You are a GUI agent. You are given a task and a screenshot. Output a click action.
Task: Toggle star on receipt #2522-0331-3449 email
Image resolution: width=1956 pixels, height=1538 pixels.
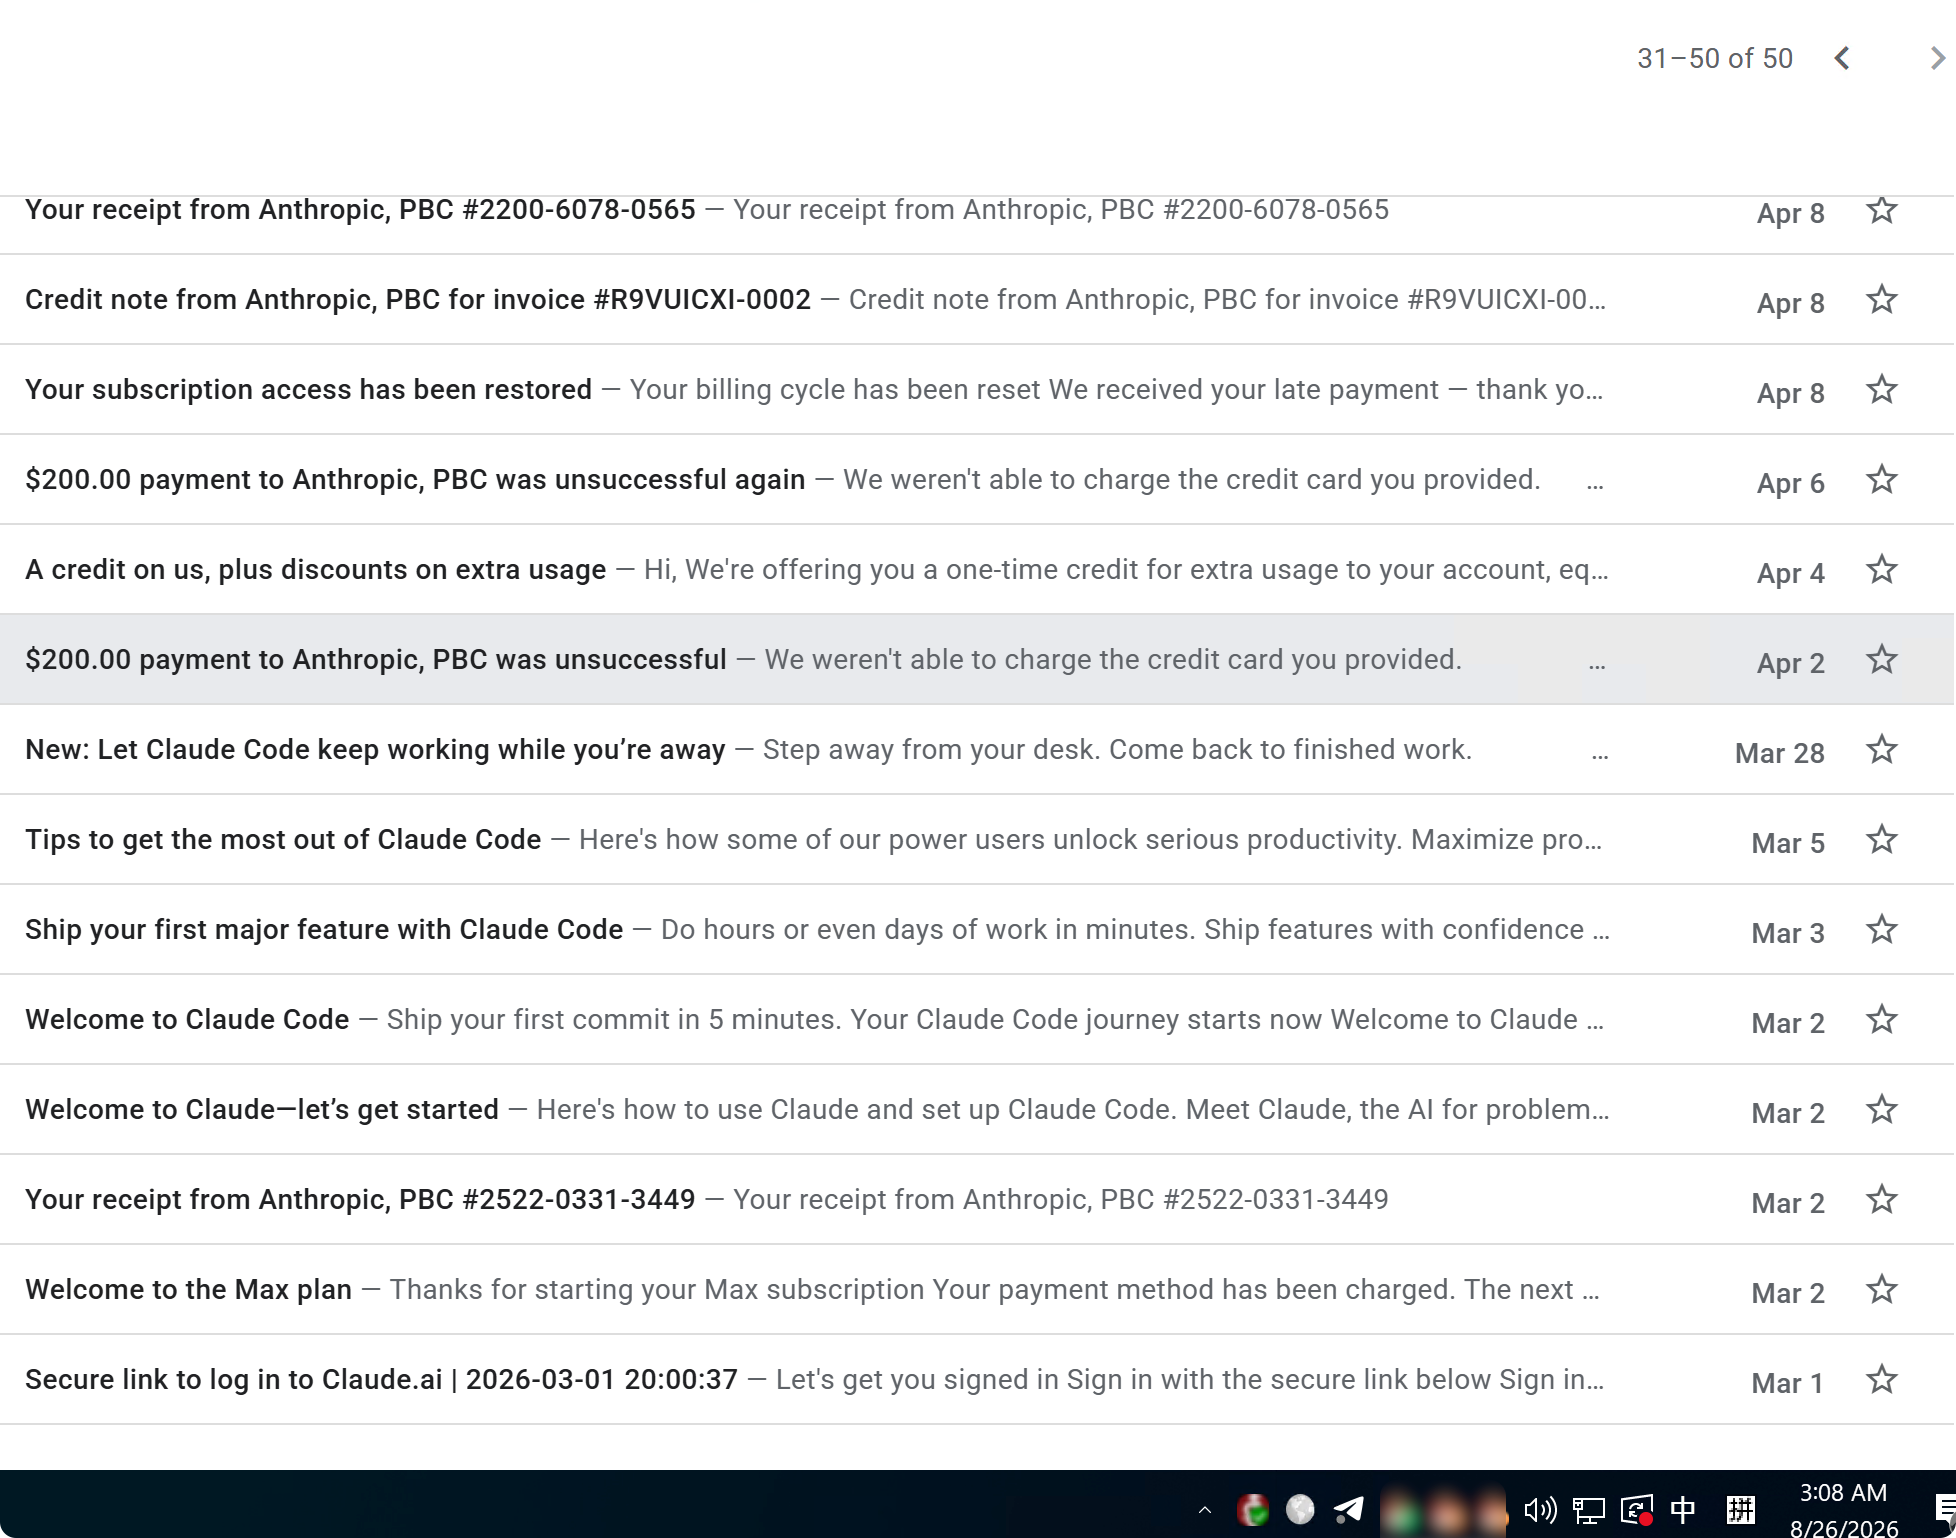pos(1882,1199)
